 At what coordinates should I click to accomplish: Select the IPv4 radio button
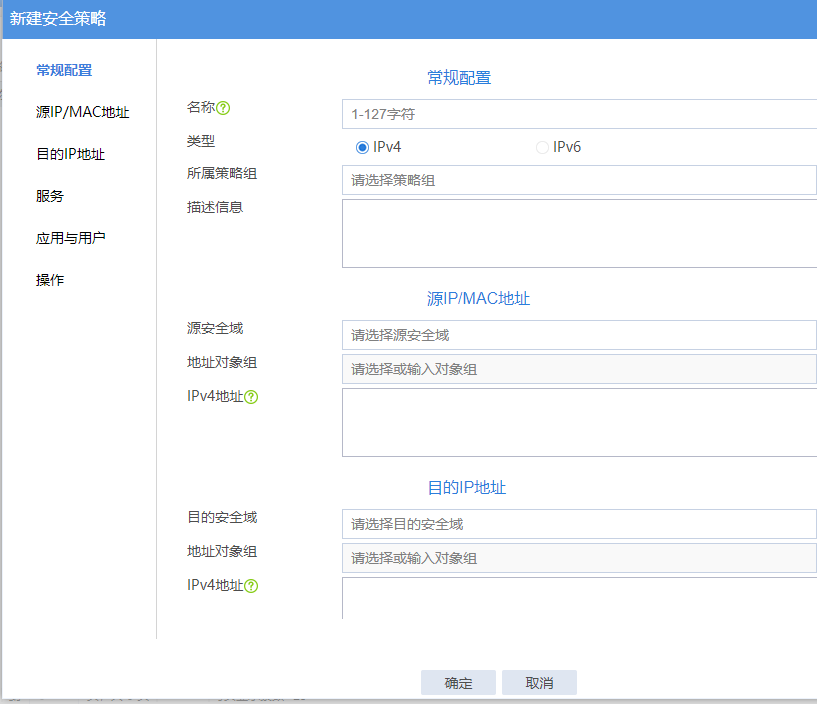[x=363, y=147]
